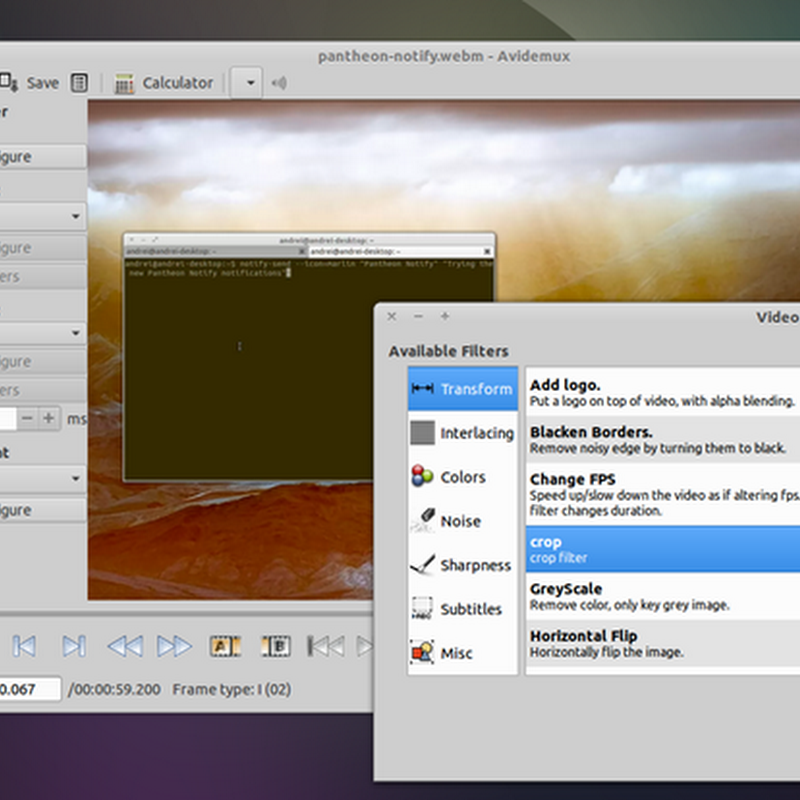Select the Interlacing filter category
Viewport: 800px width, 800px height.
(463, 433)
